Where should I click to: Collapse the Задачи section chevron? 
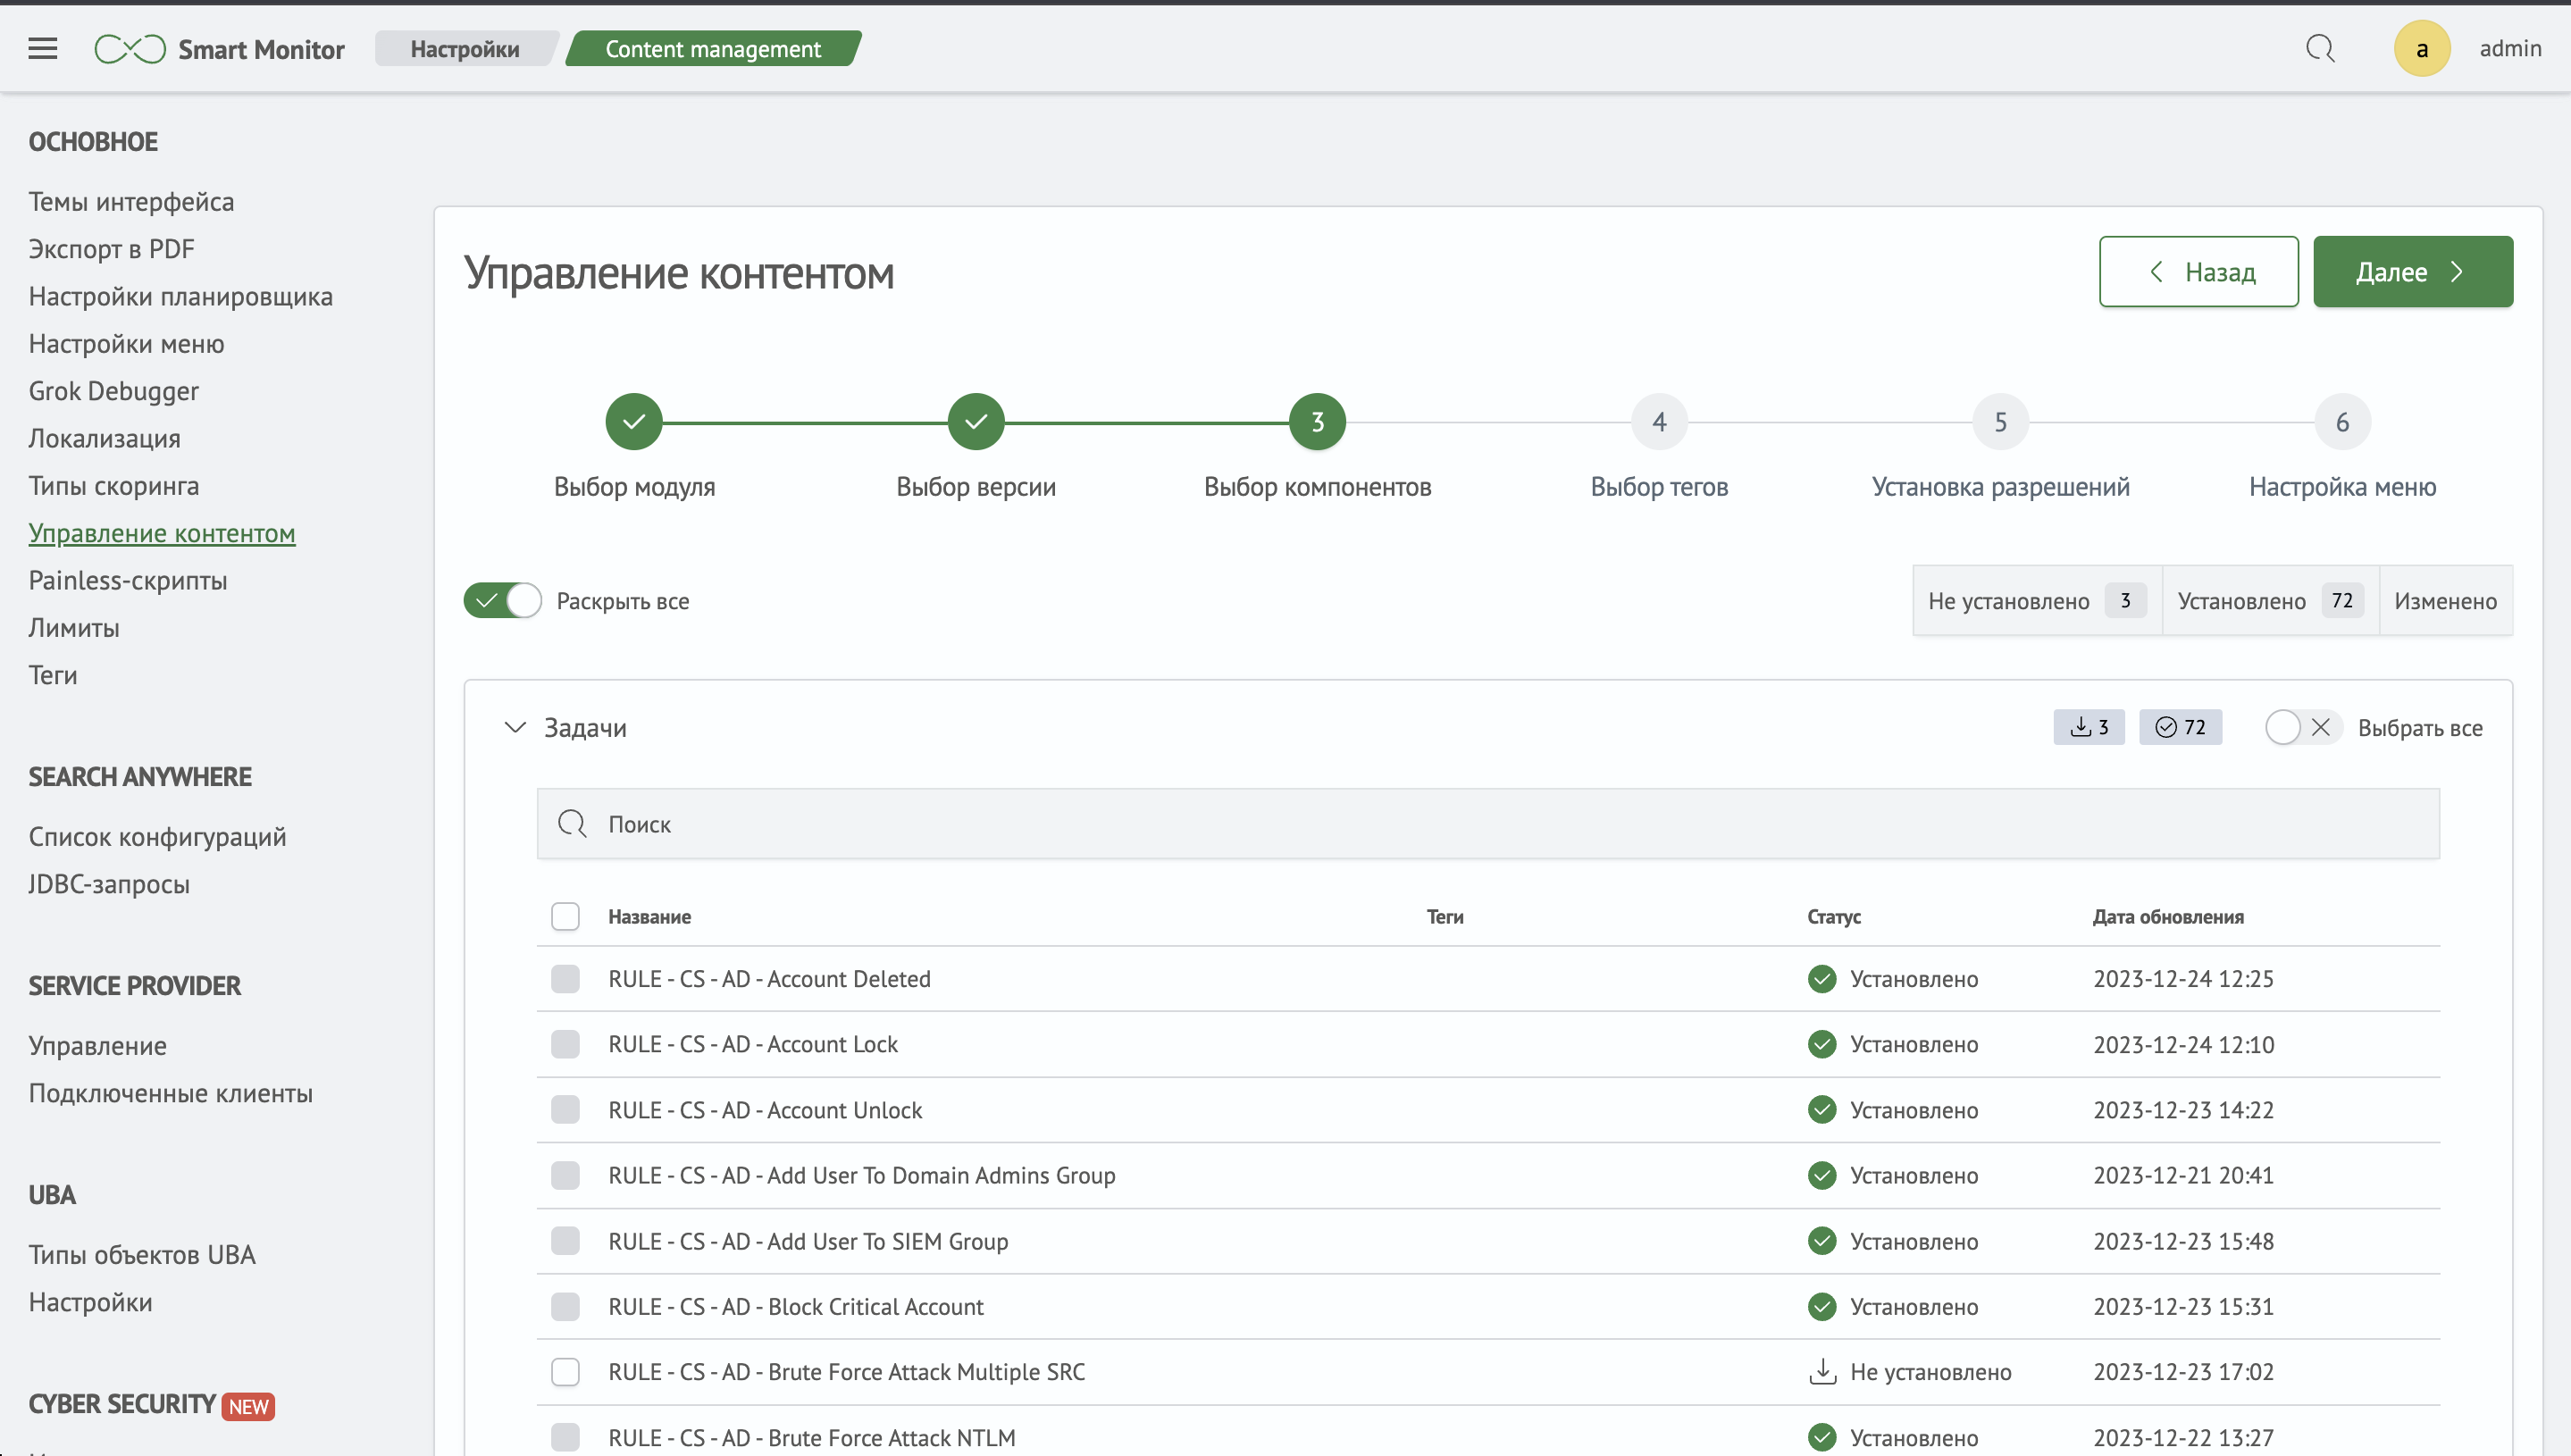[515, 727]
